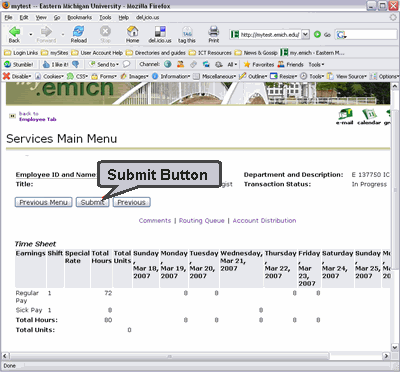Open the Bookmarks menu
Image resolution: width=400 pixels, height=372 pixels.
(79, 17)
